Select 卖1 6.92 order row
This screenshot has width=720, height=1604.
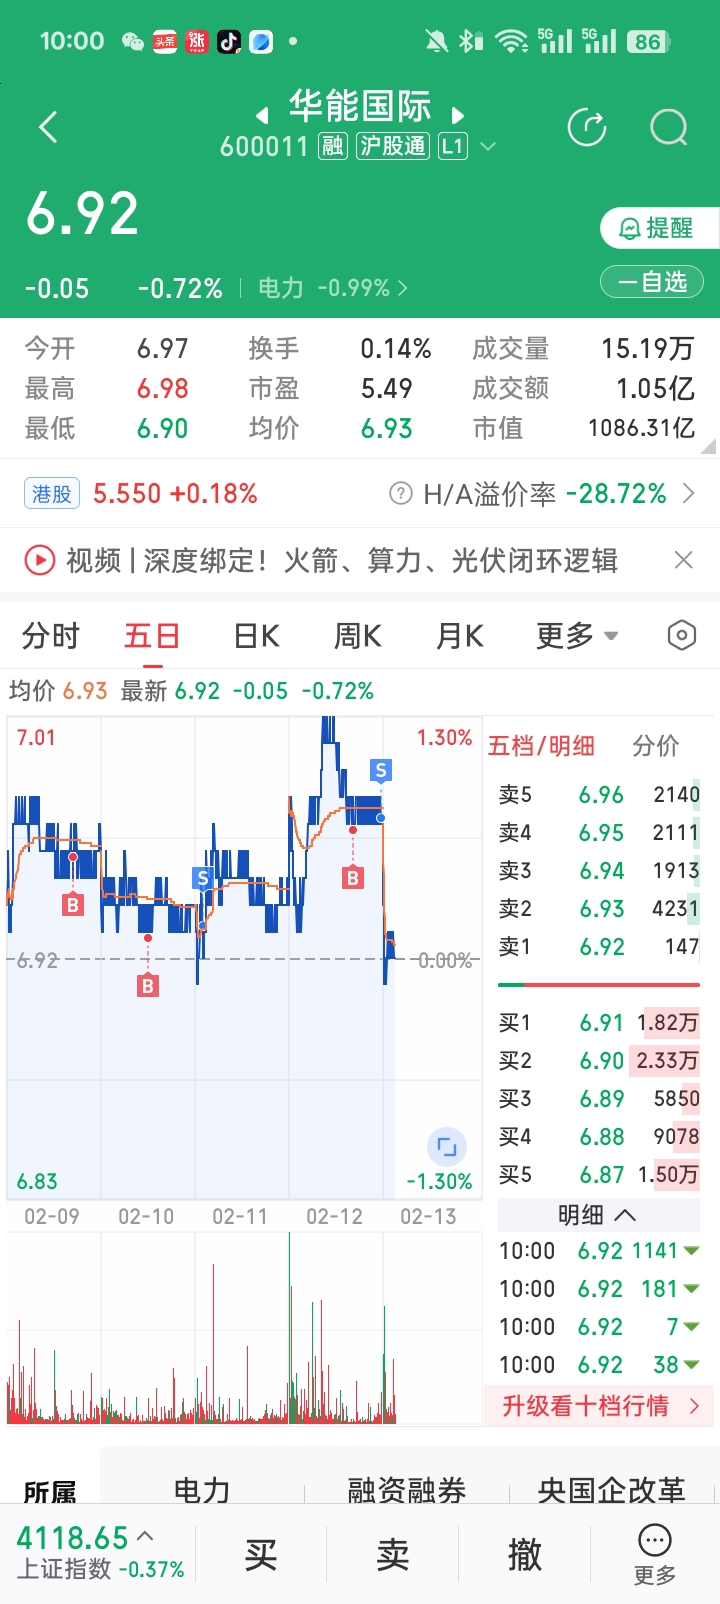[x=599, y=947]
